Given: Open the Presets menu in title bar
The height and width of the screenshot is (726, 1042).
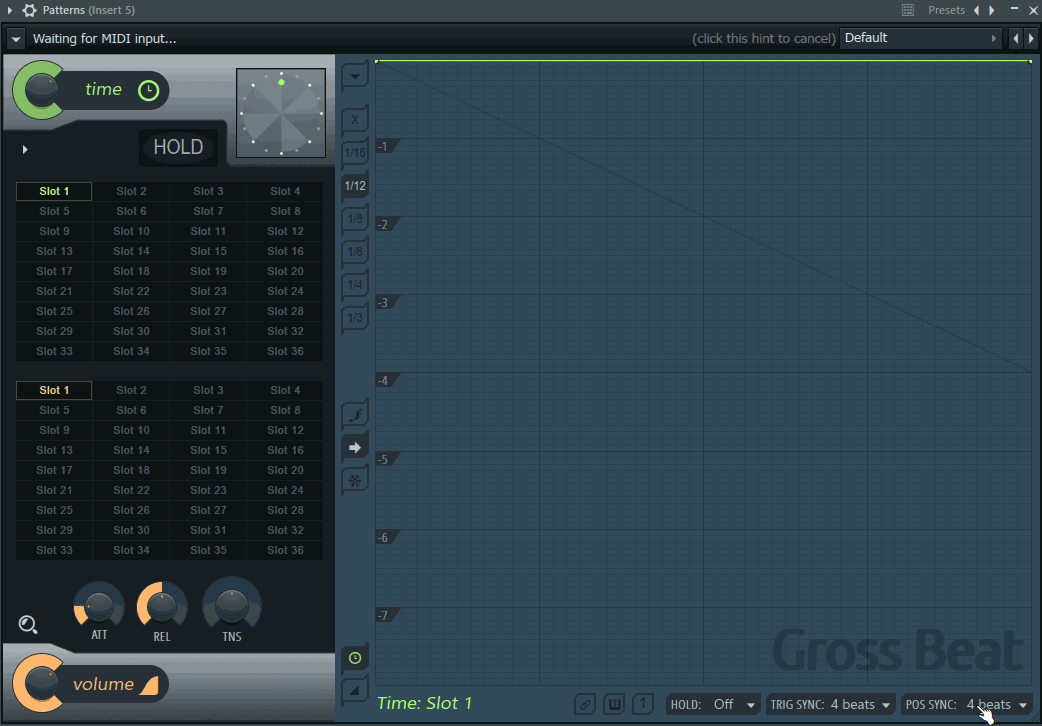Looking at the screenshot, I should [946, 10].
